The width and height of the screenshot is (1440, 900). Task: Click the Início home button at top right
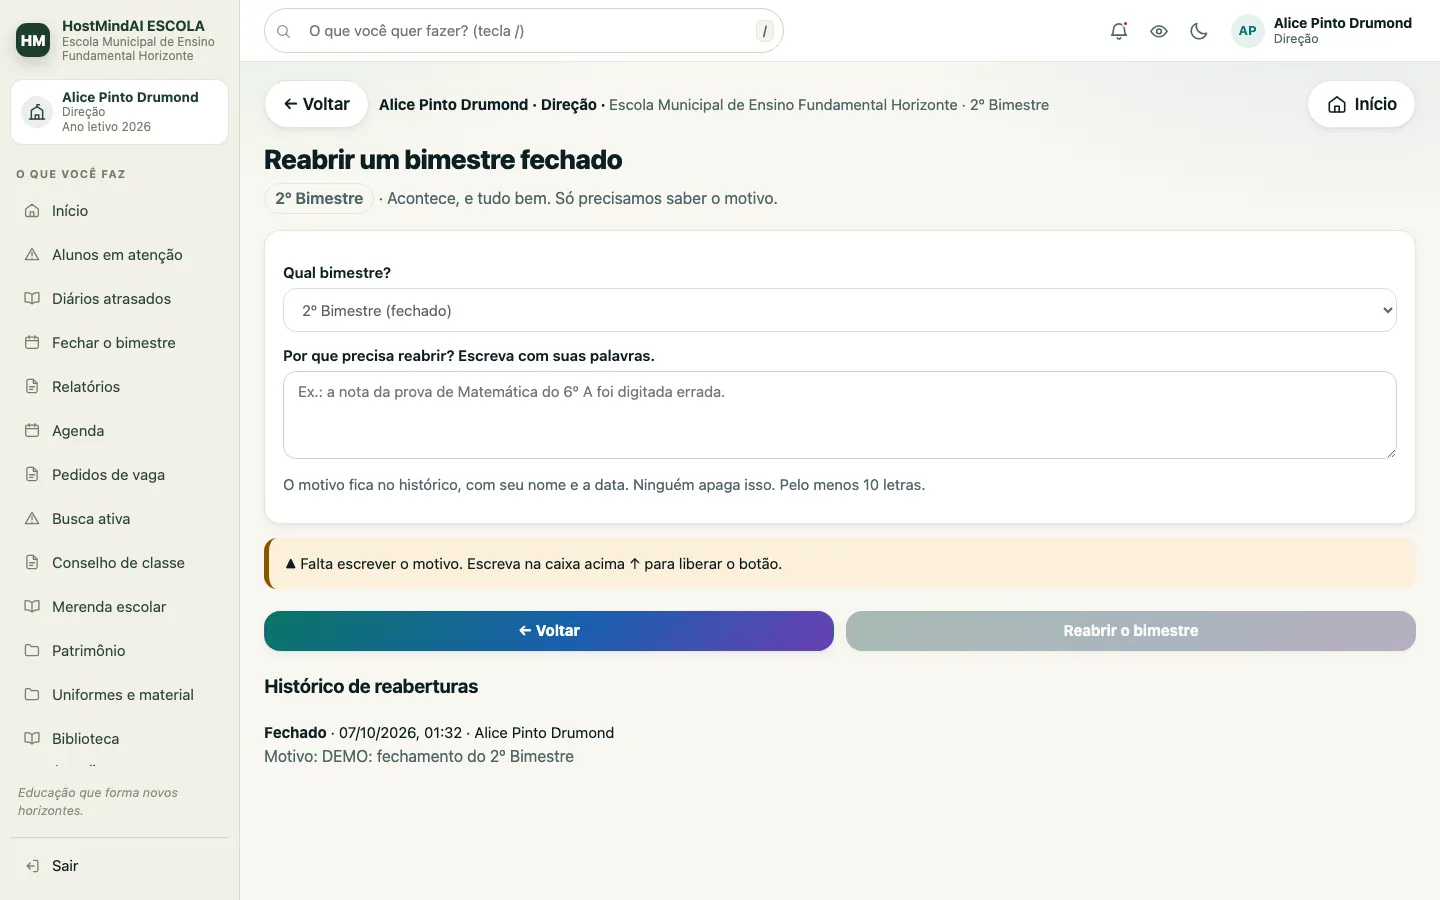[x=1361, y=104]
